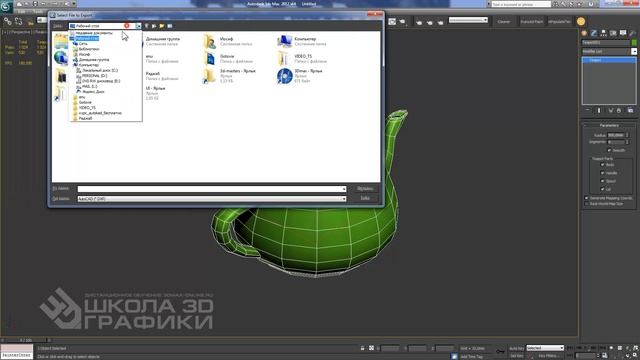The width and height of the screenshot is (640, 360).
Task: Open the Modify tab in command panel
Action: tap(594, 33)
